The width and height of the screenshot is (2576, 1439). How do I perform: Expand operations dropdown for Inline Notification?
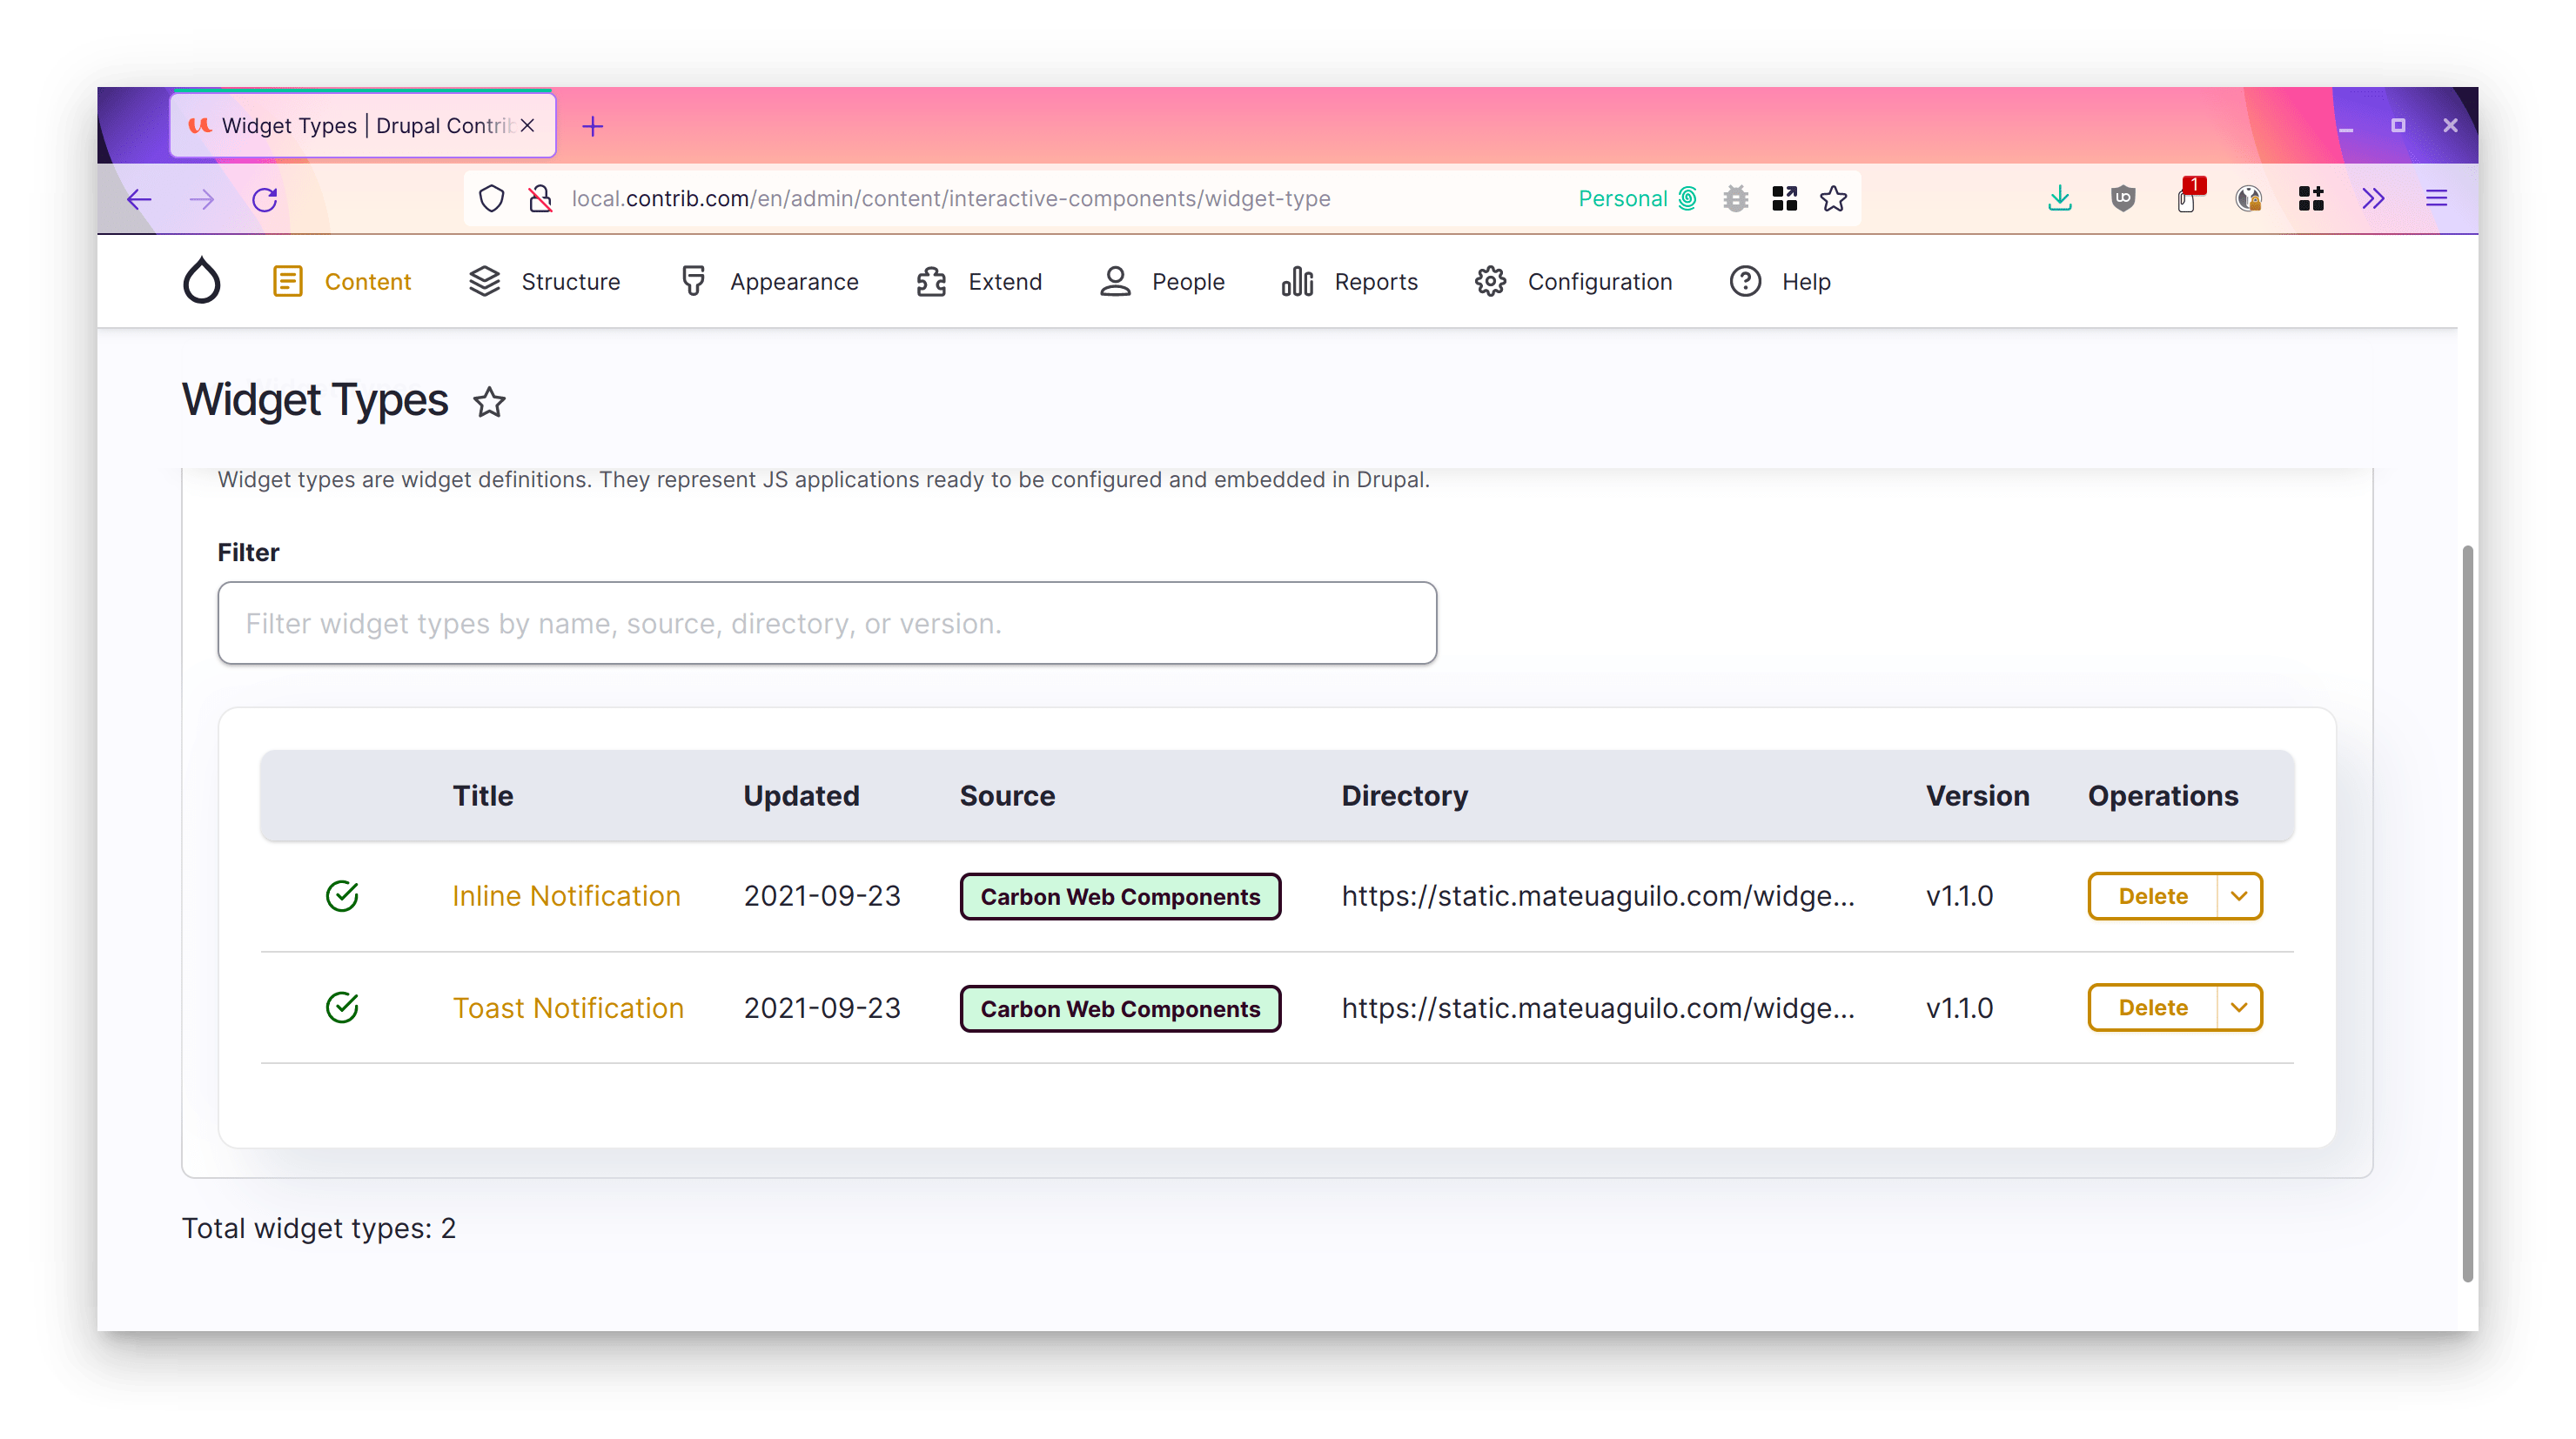2239,896
